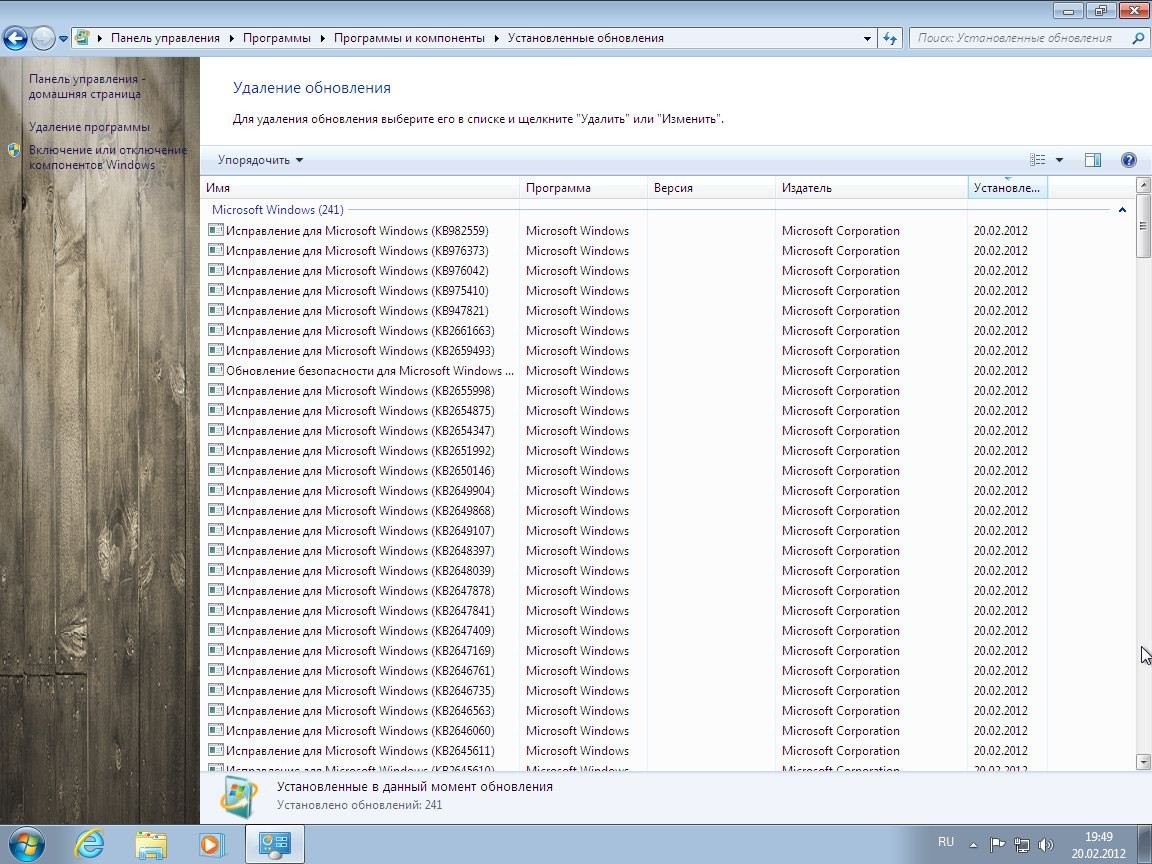The height and width of the screenshot is (864, 1152).
Task: Click the icon of update KB2655998
Action: tap(215, 390)
